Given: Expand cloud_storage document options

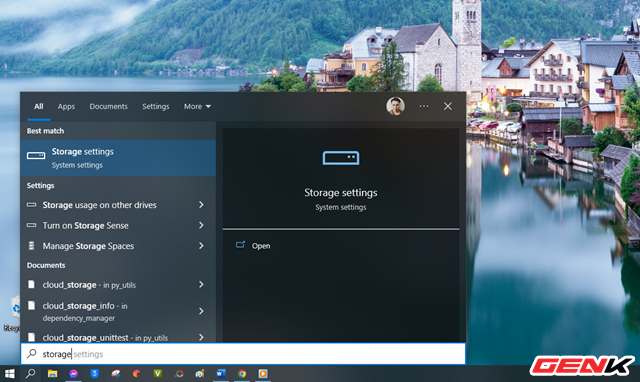Looking at the screenshot, I should [201, 284].
